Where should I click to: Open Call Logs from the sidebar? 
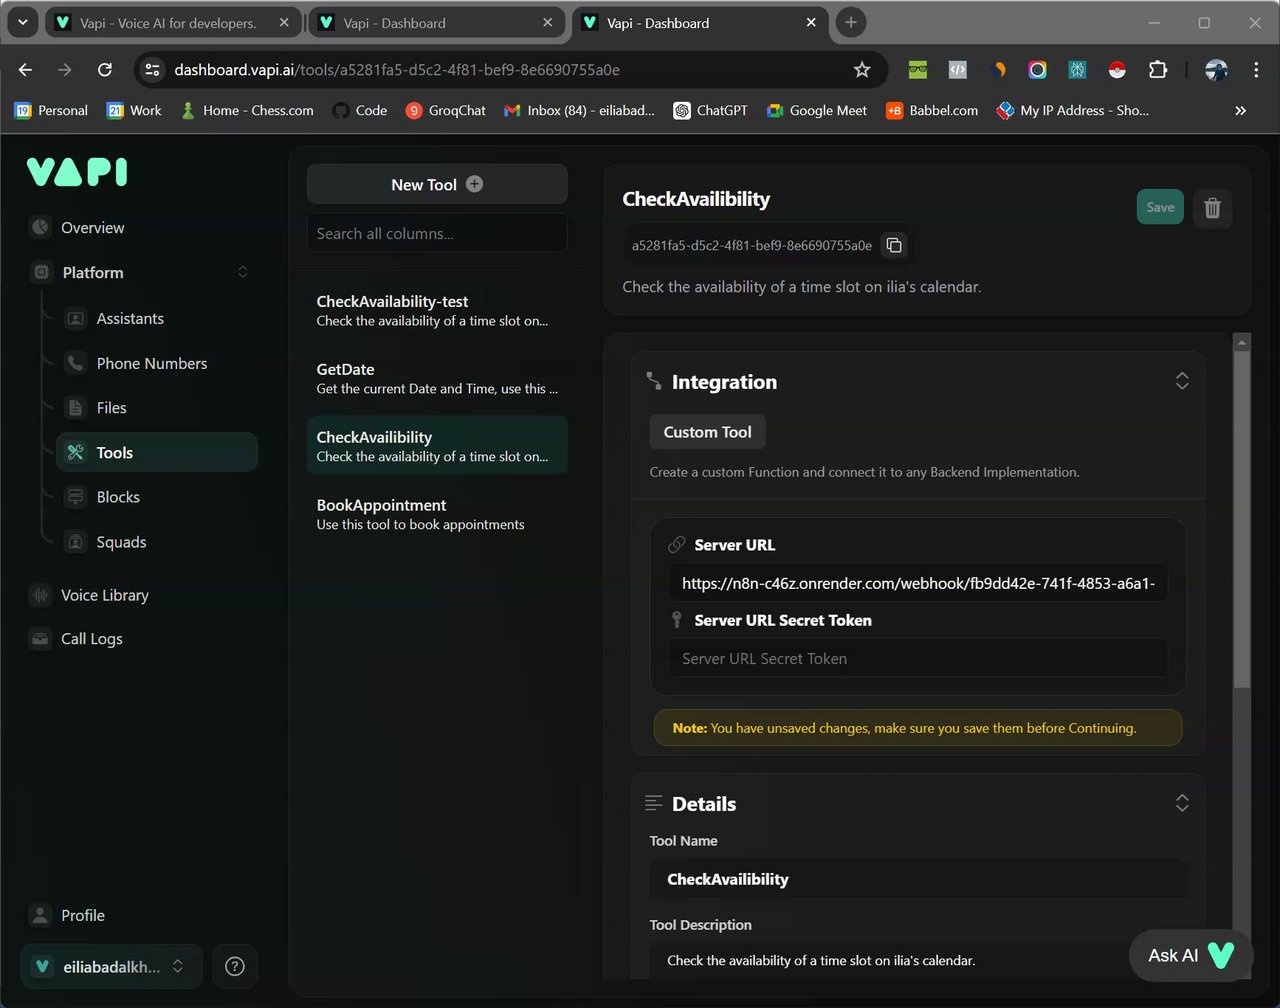pyautogui.click(x=91, y=638)
